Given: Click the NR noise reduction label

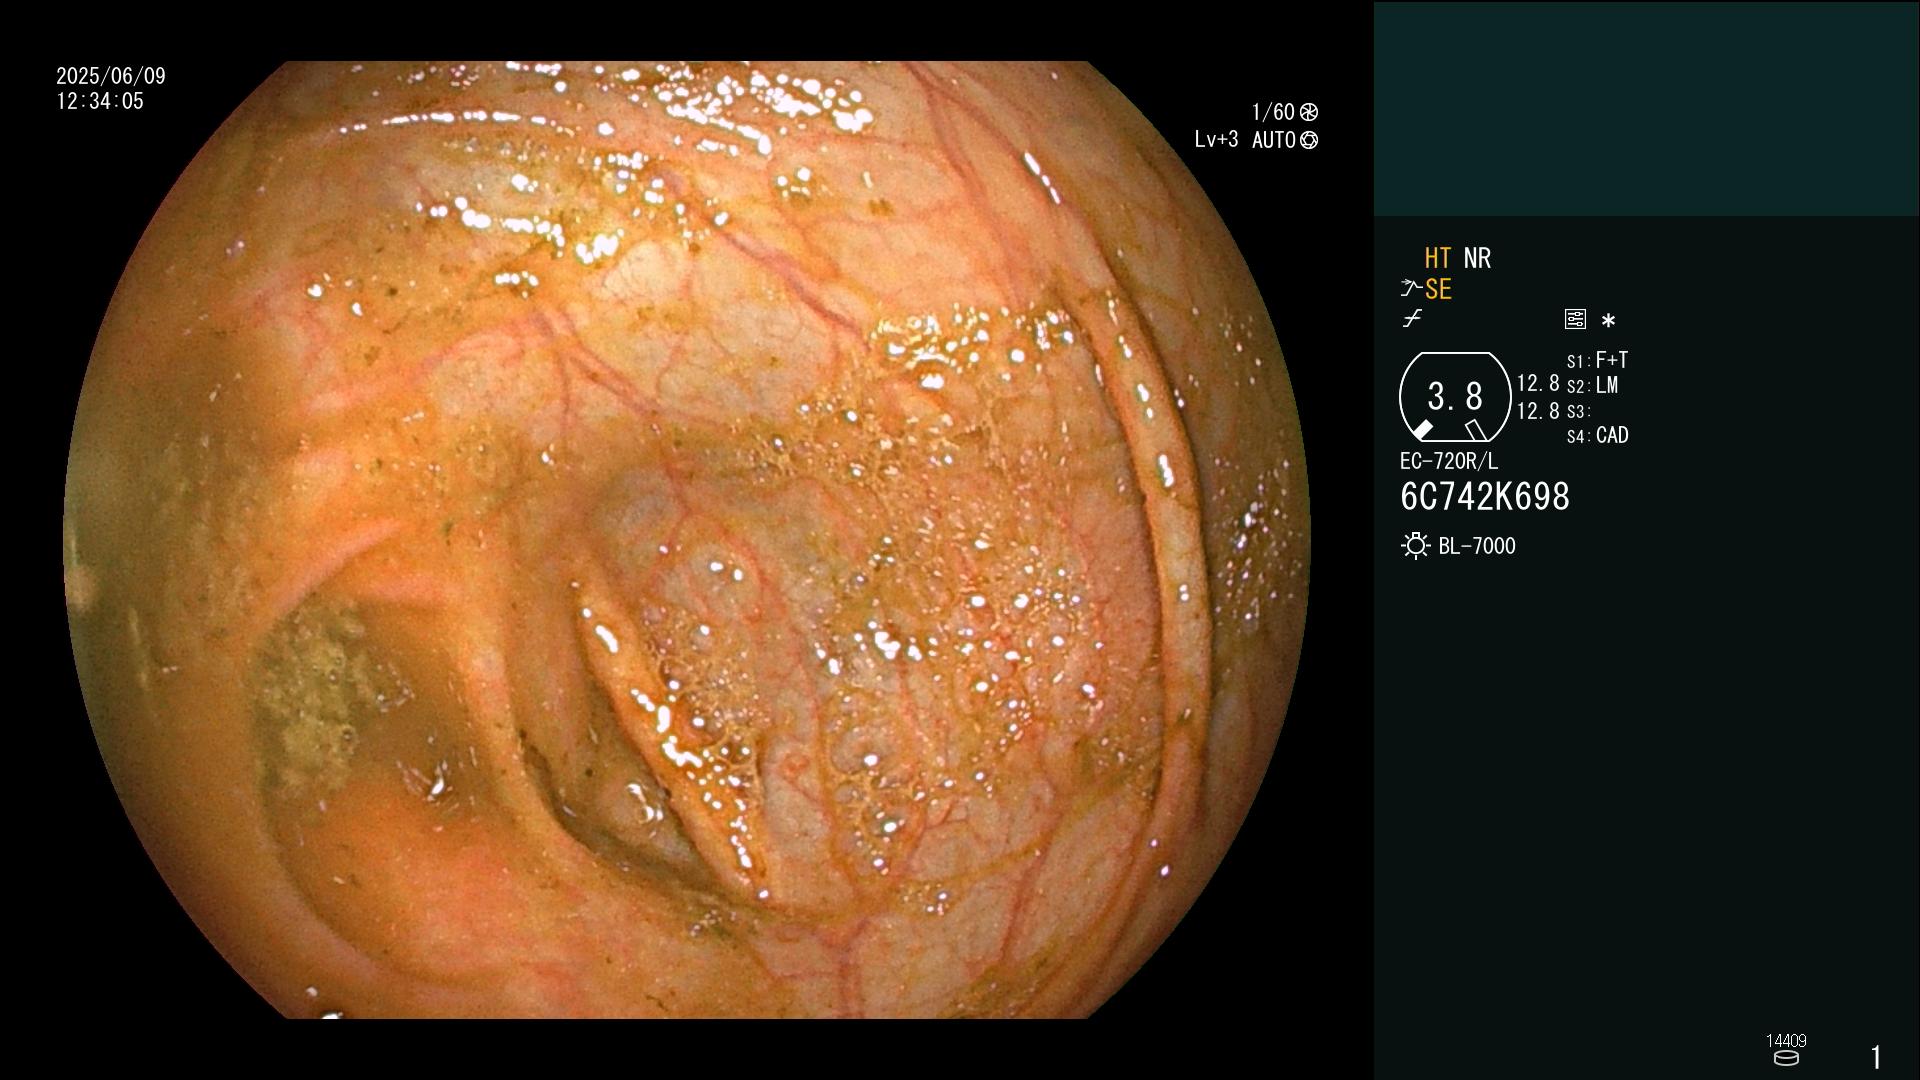Looking at the screenshot, I should [1477, 258].
